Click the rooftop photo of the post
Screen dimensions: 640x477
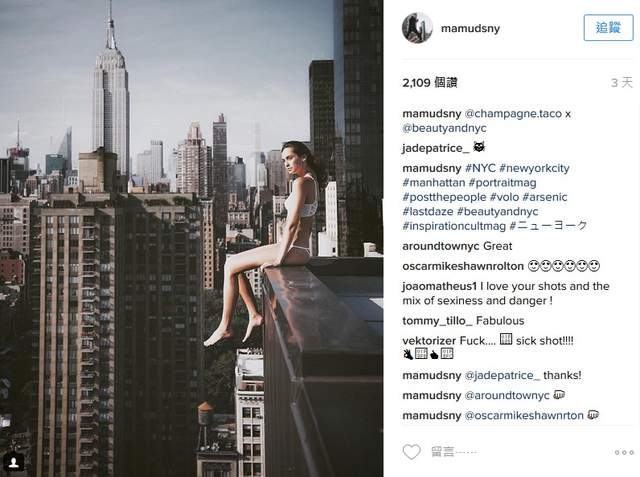coord(191,238)
